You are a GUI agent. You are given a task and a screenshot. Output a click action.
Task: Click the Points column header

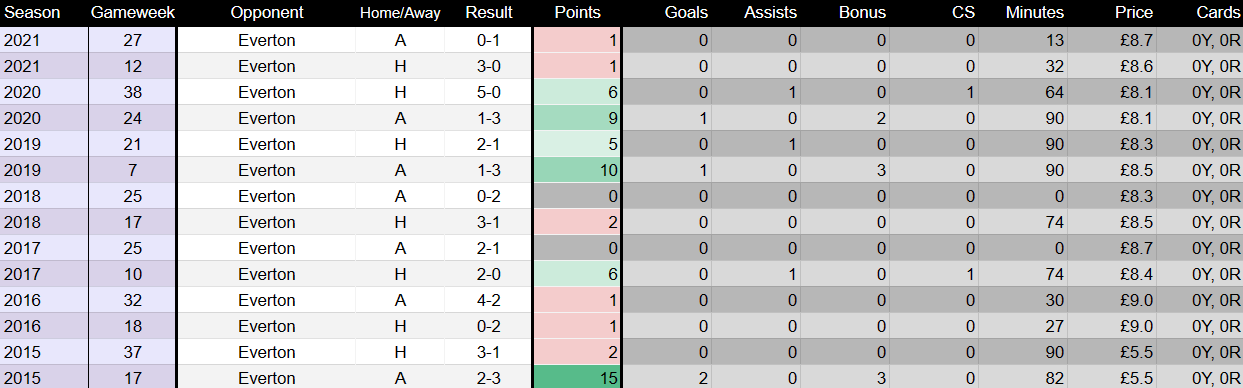(x=578, y=13)
